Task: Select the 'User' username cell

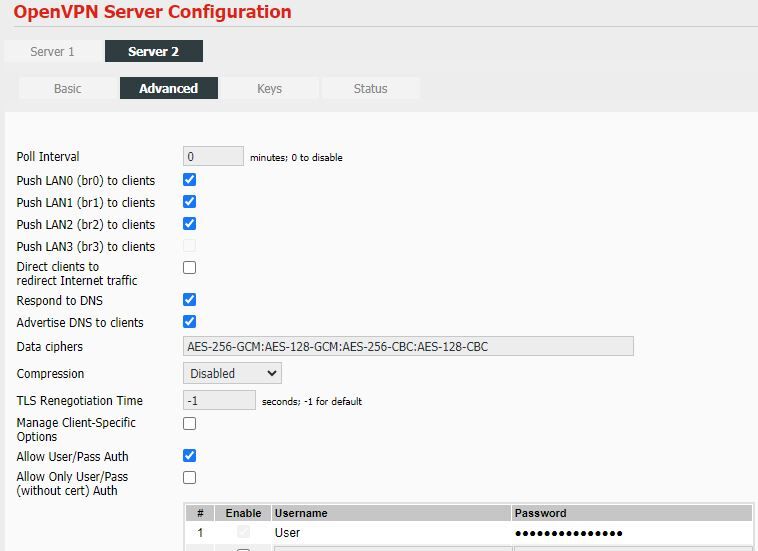Action: click(391, 533)
